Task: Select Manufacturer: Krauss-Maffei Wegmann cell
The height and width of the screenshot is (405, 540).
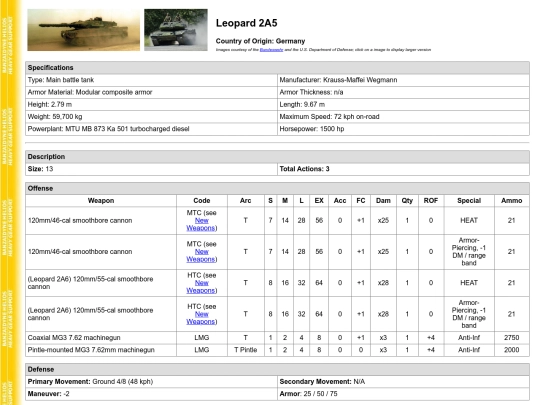Action: [x=403, y=80]
